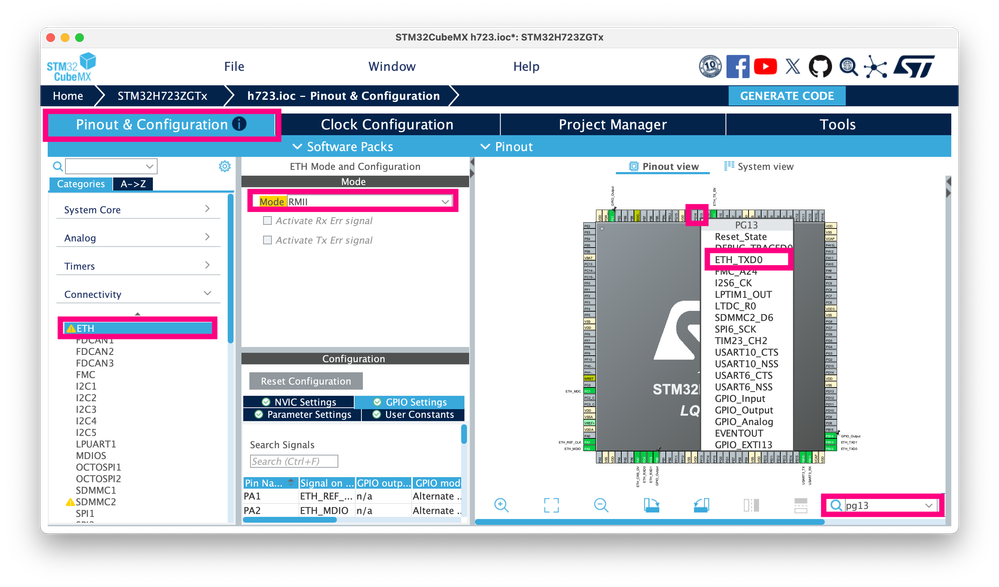Click the split view columns icon
This screenshot has height=587, width=999.
coord(751,505)
